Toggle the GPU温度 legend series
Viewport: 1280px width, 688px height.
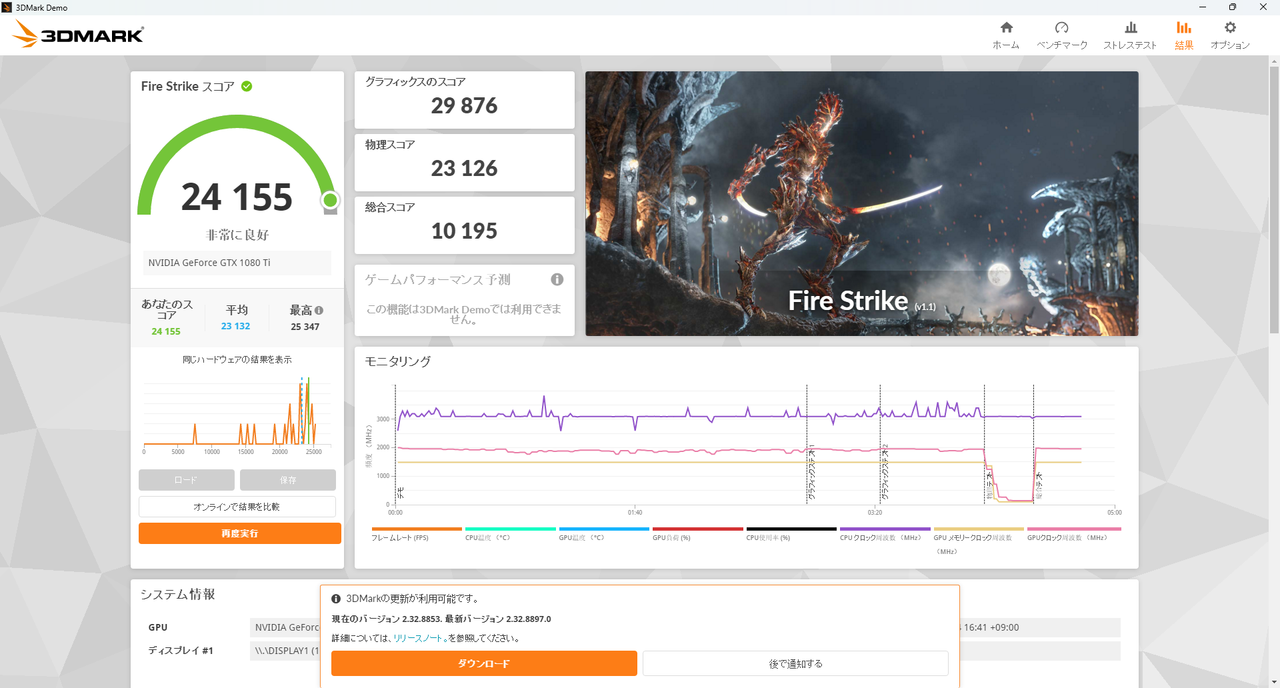pyautogui.click(x=604, y=534)
